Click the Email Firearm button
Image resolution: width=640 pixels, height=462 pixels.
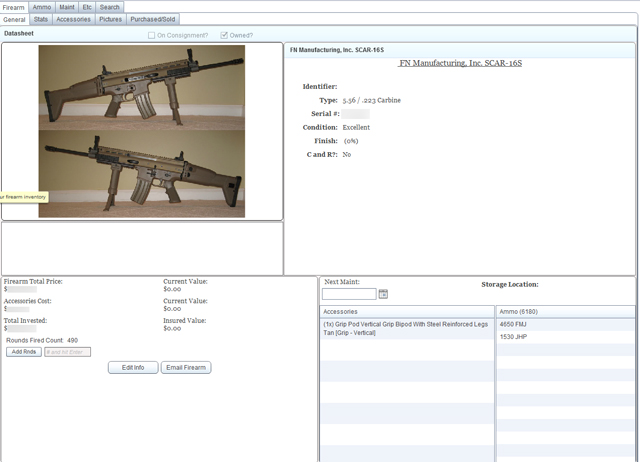[186, 368]
